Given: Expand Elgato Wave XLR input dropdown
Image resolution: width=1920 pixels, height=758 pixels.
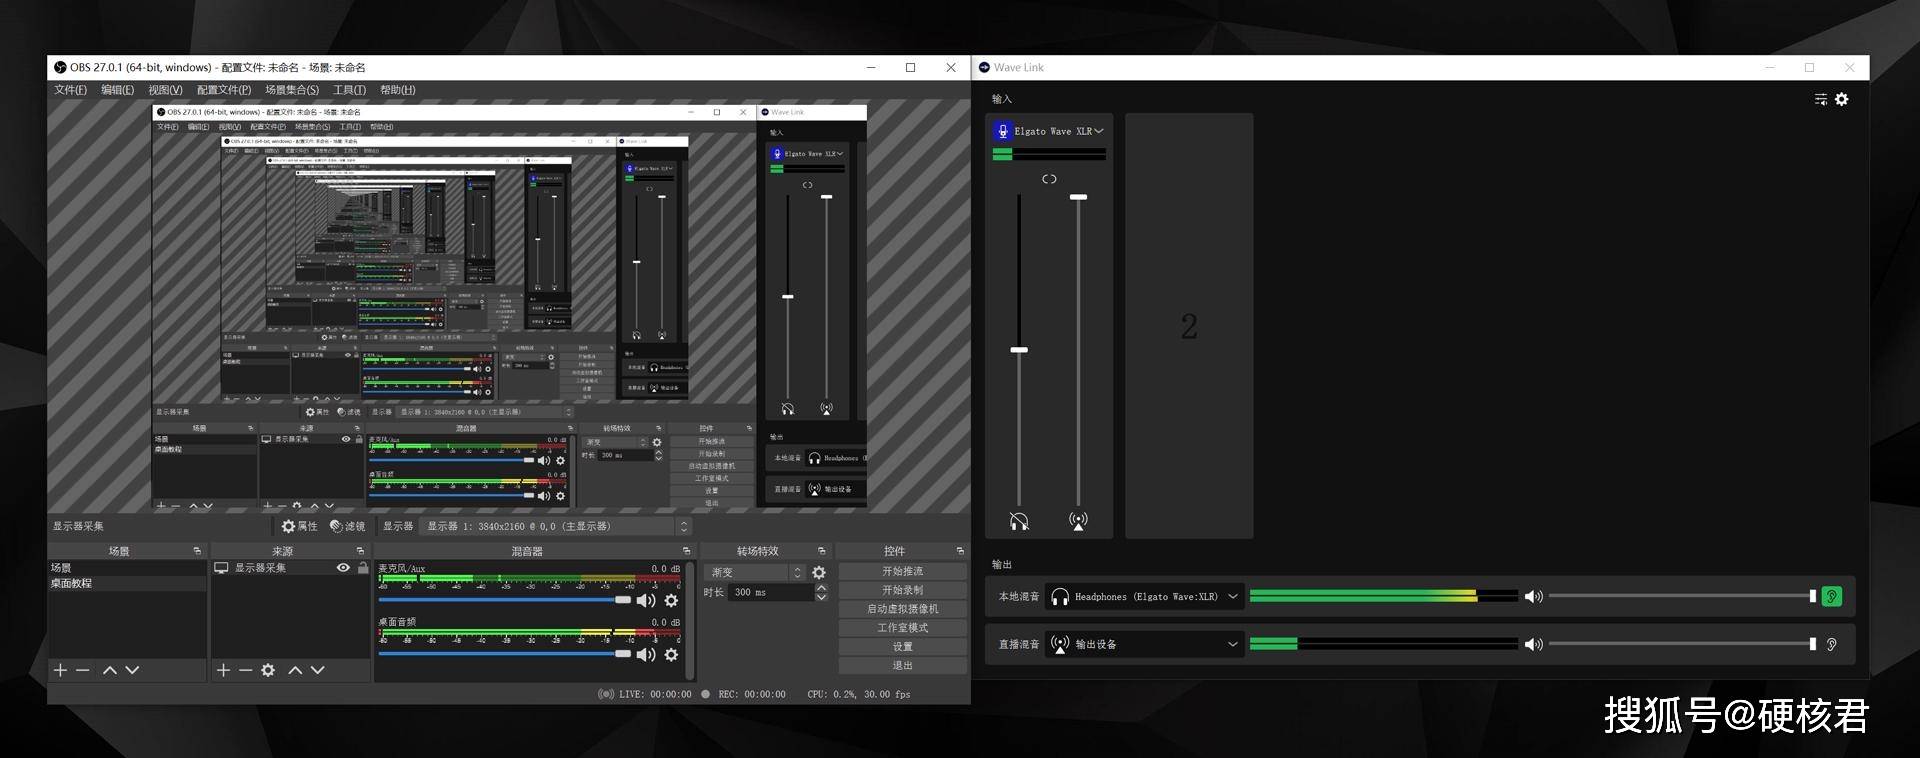Looking at the screenshot, I should (1098, 131).
